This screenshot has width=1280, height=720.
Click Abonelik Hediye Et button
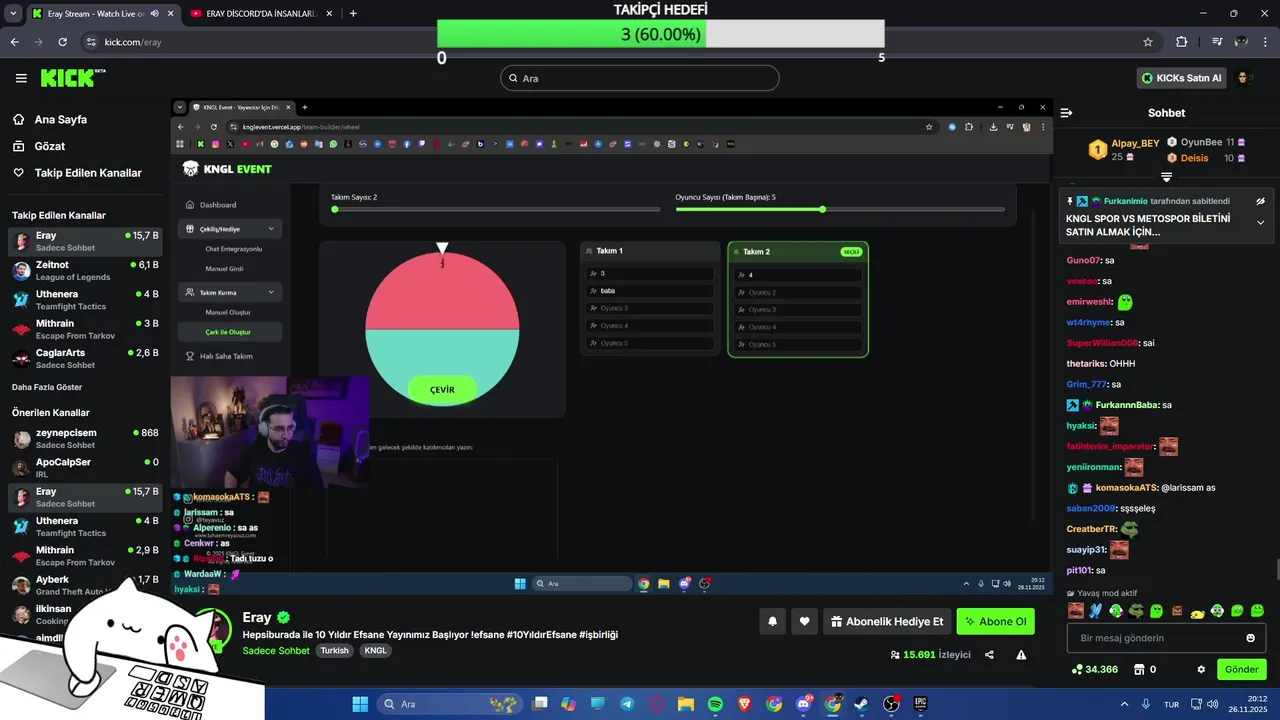point(886,621)
